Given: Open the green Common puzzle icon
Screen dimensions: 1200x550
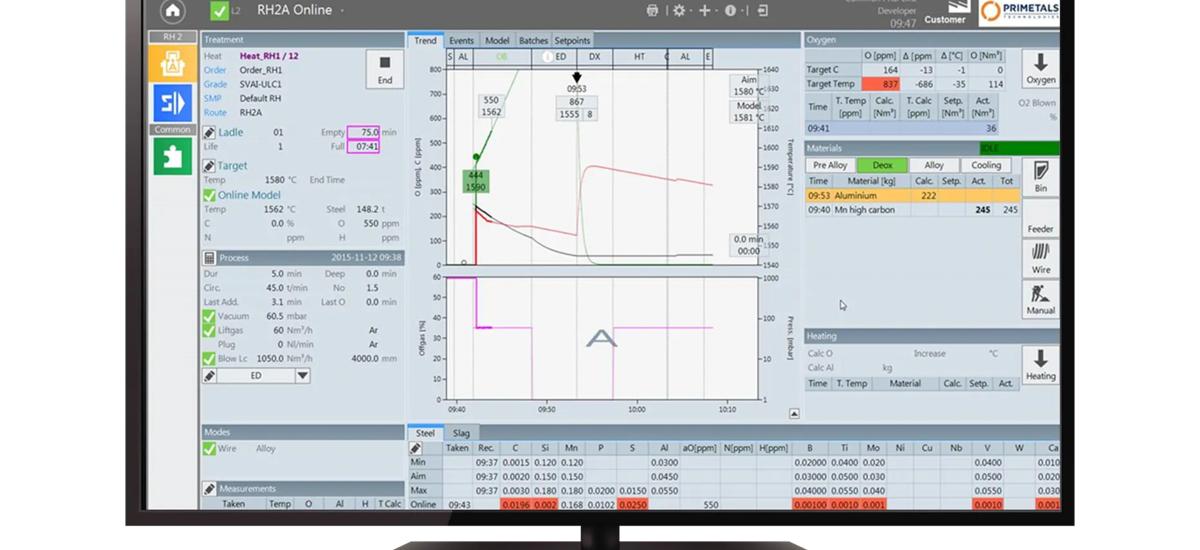Looking at the screenshot, I should point(171,155).
